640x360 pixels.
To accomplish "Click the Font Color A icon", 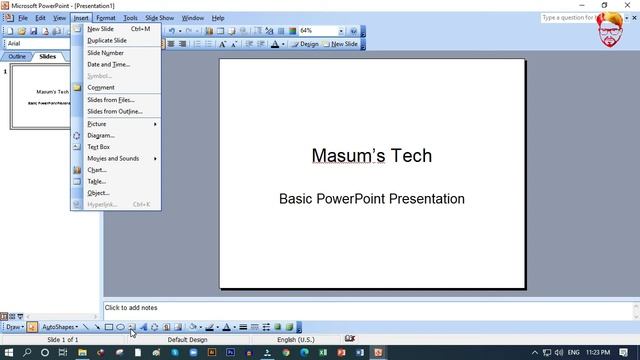I will point(275,44).
